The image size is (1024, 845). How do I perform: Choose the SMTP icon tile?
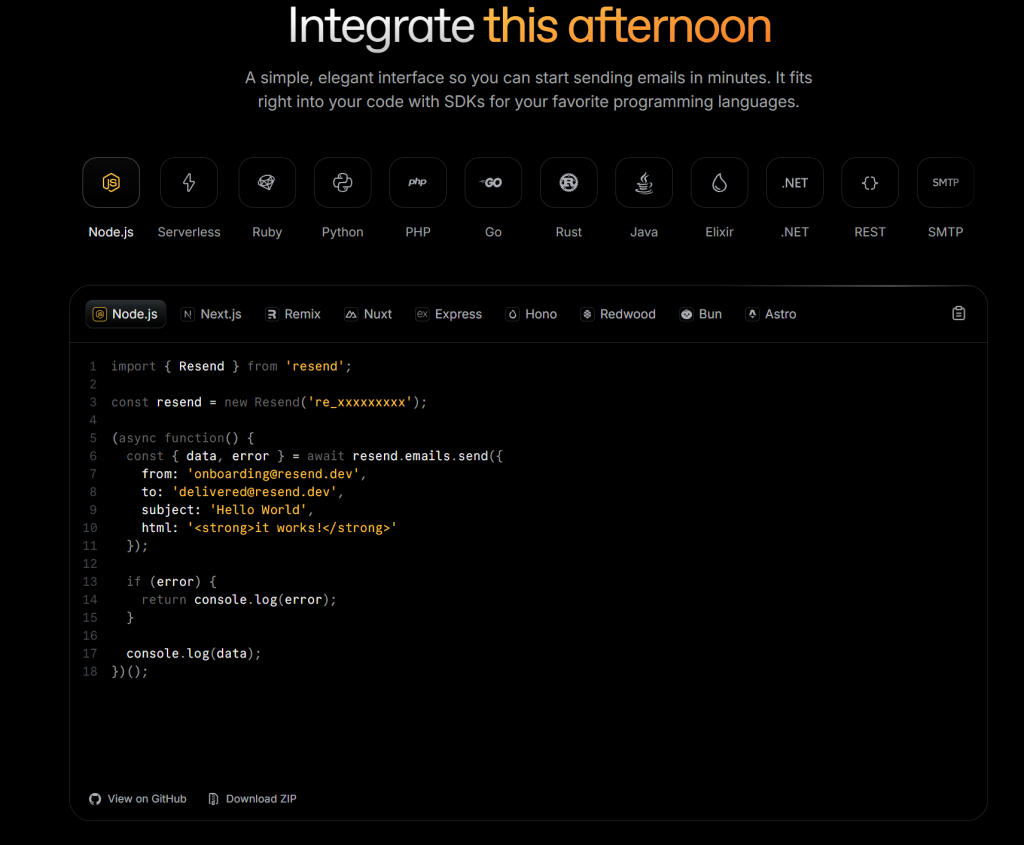coord(946,182)
